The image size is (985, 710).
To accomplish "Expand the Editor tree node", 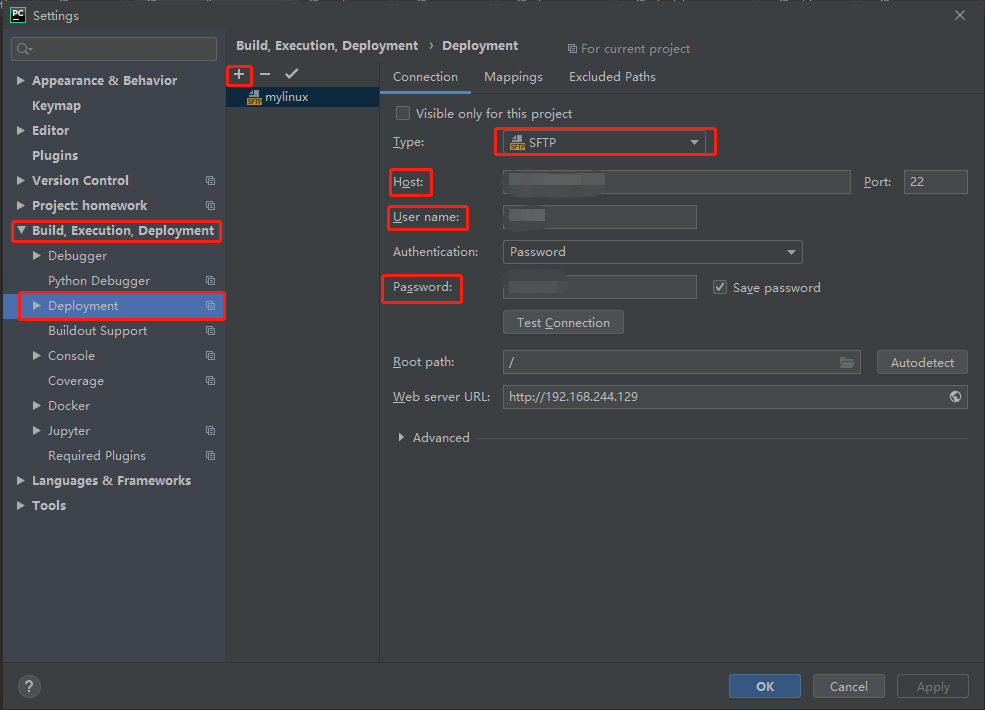I will tap(21, 131).
